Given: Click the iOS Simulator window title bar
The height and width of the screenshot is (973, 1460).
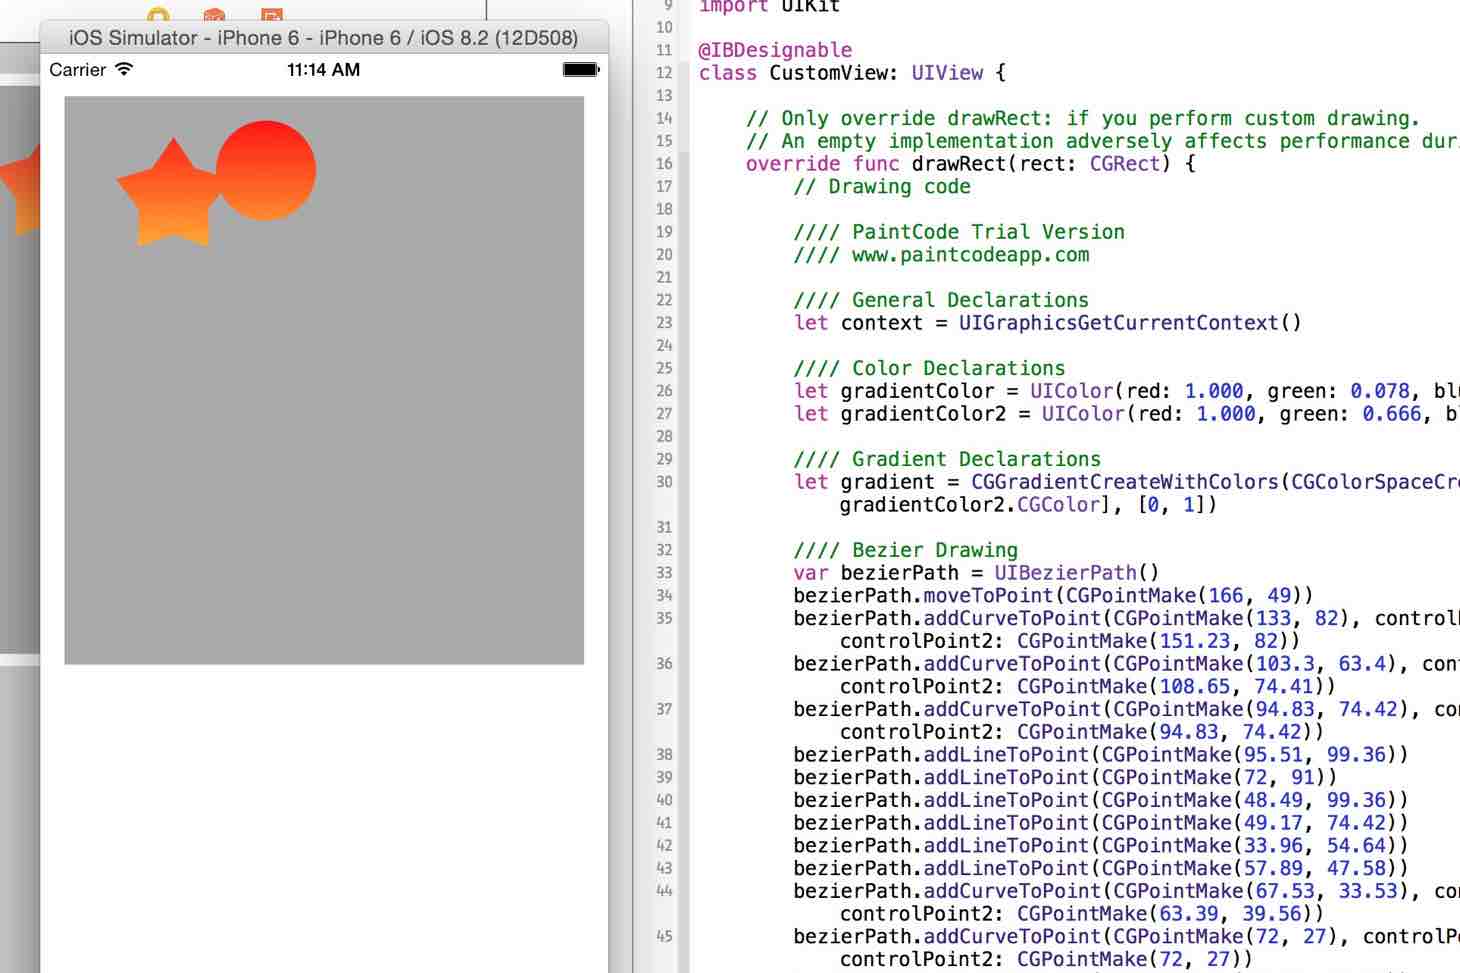Looking at the screenshot, I should [x=323, y=38].
